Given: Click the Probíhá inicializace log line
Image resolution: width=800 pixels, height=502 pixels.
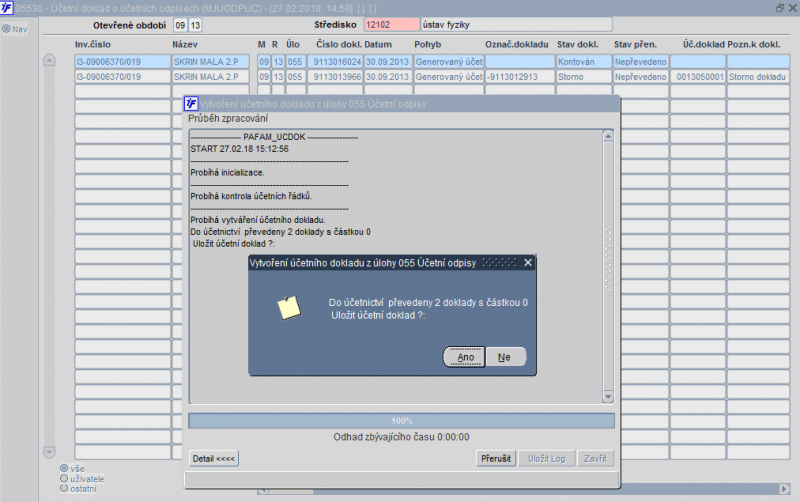Looking at the screenshot, I should point(228,172).
